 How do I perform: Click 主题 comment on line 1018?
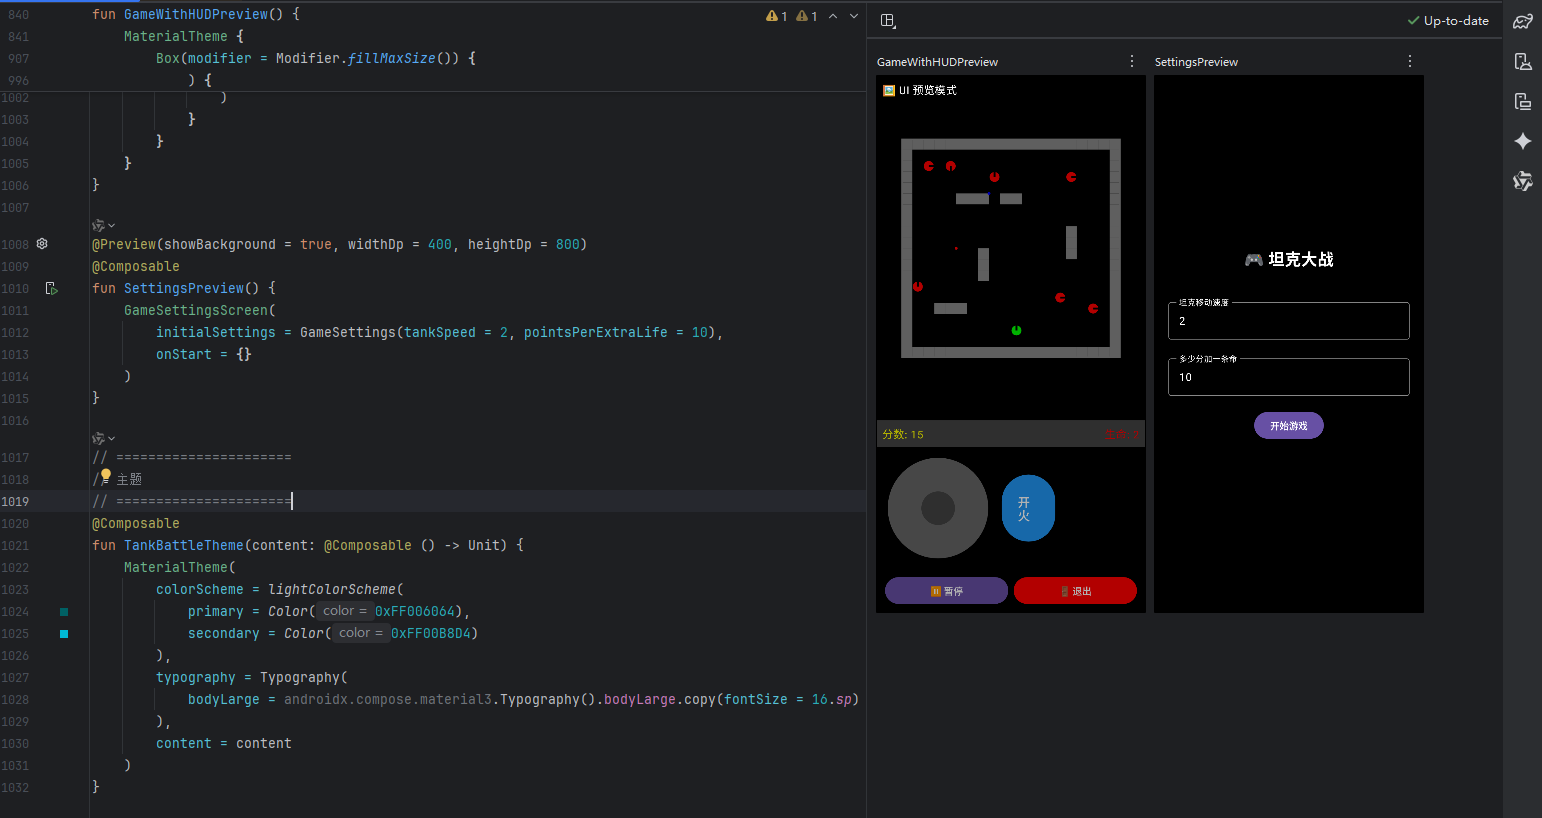[x=129, y=479]
